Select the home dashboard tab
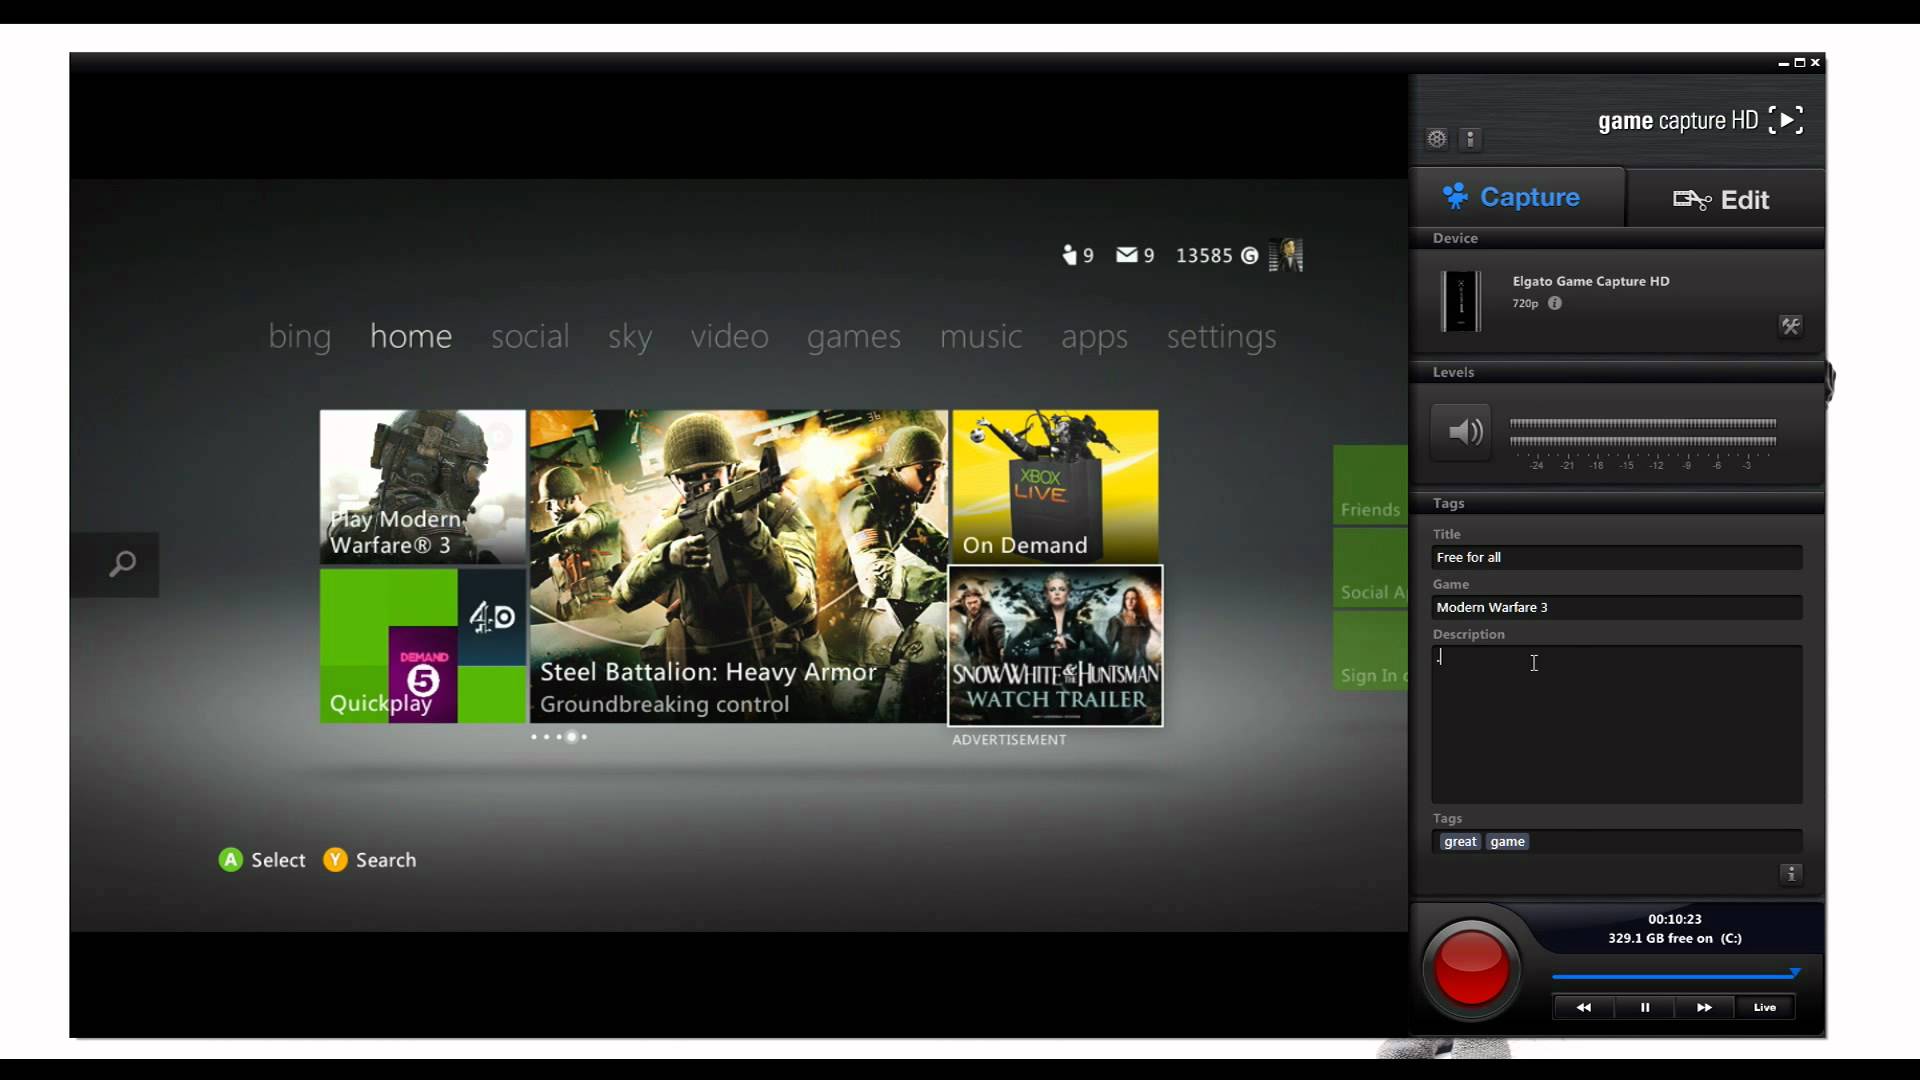 (410, 336)
